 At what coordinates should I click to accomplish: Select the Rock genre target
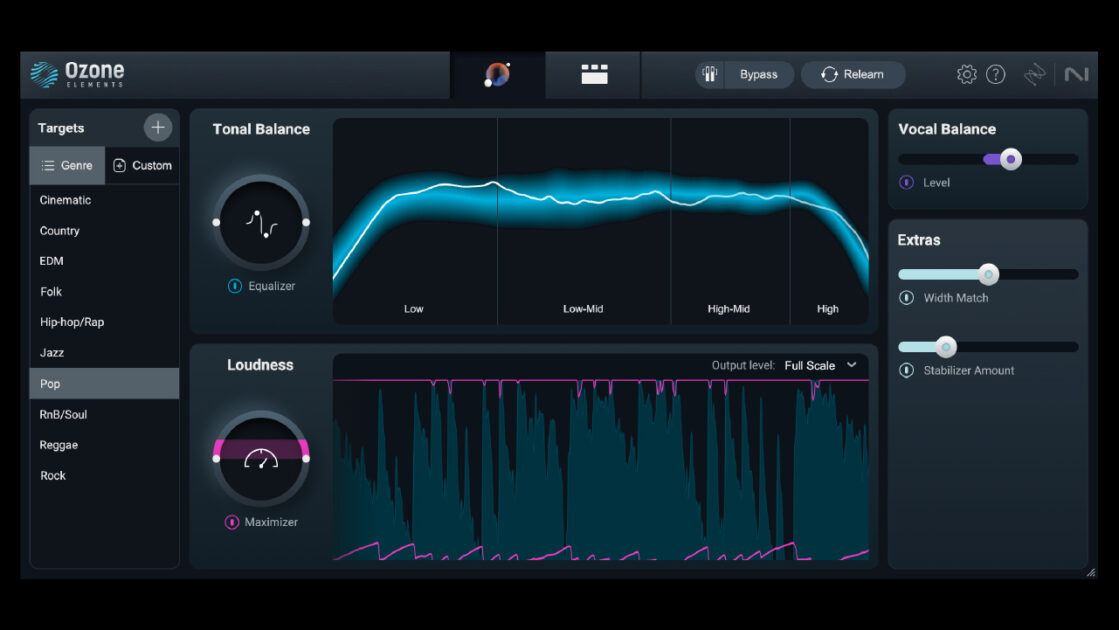(x=104, y=476)
